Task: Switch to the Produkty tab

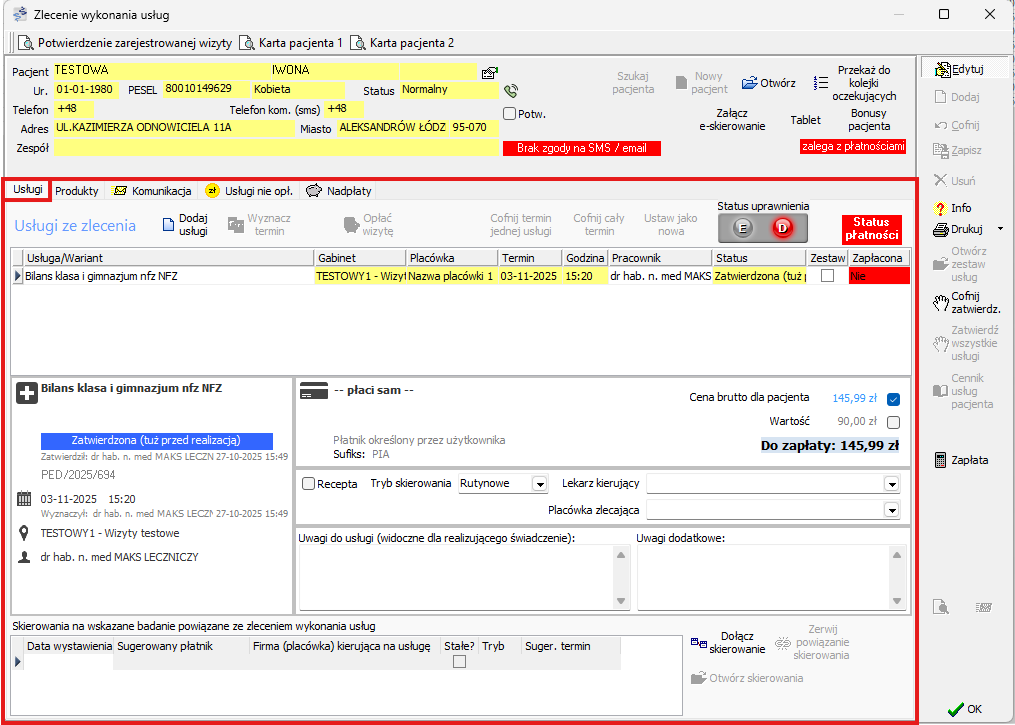Action: click(77, 190)
